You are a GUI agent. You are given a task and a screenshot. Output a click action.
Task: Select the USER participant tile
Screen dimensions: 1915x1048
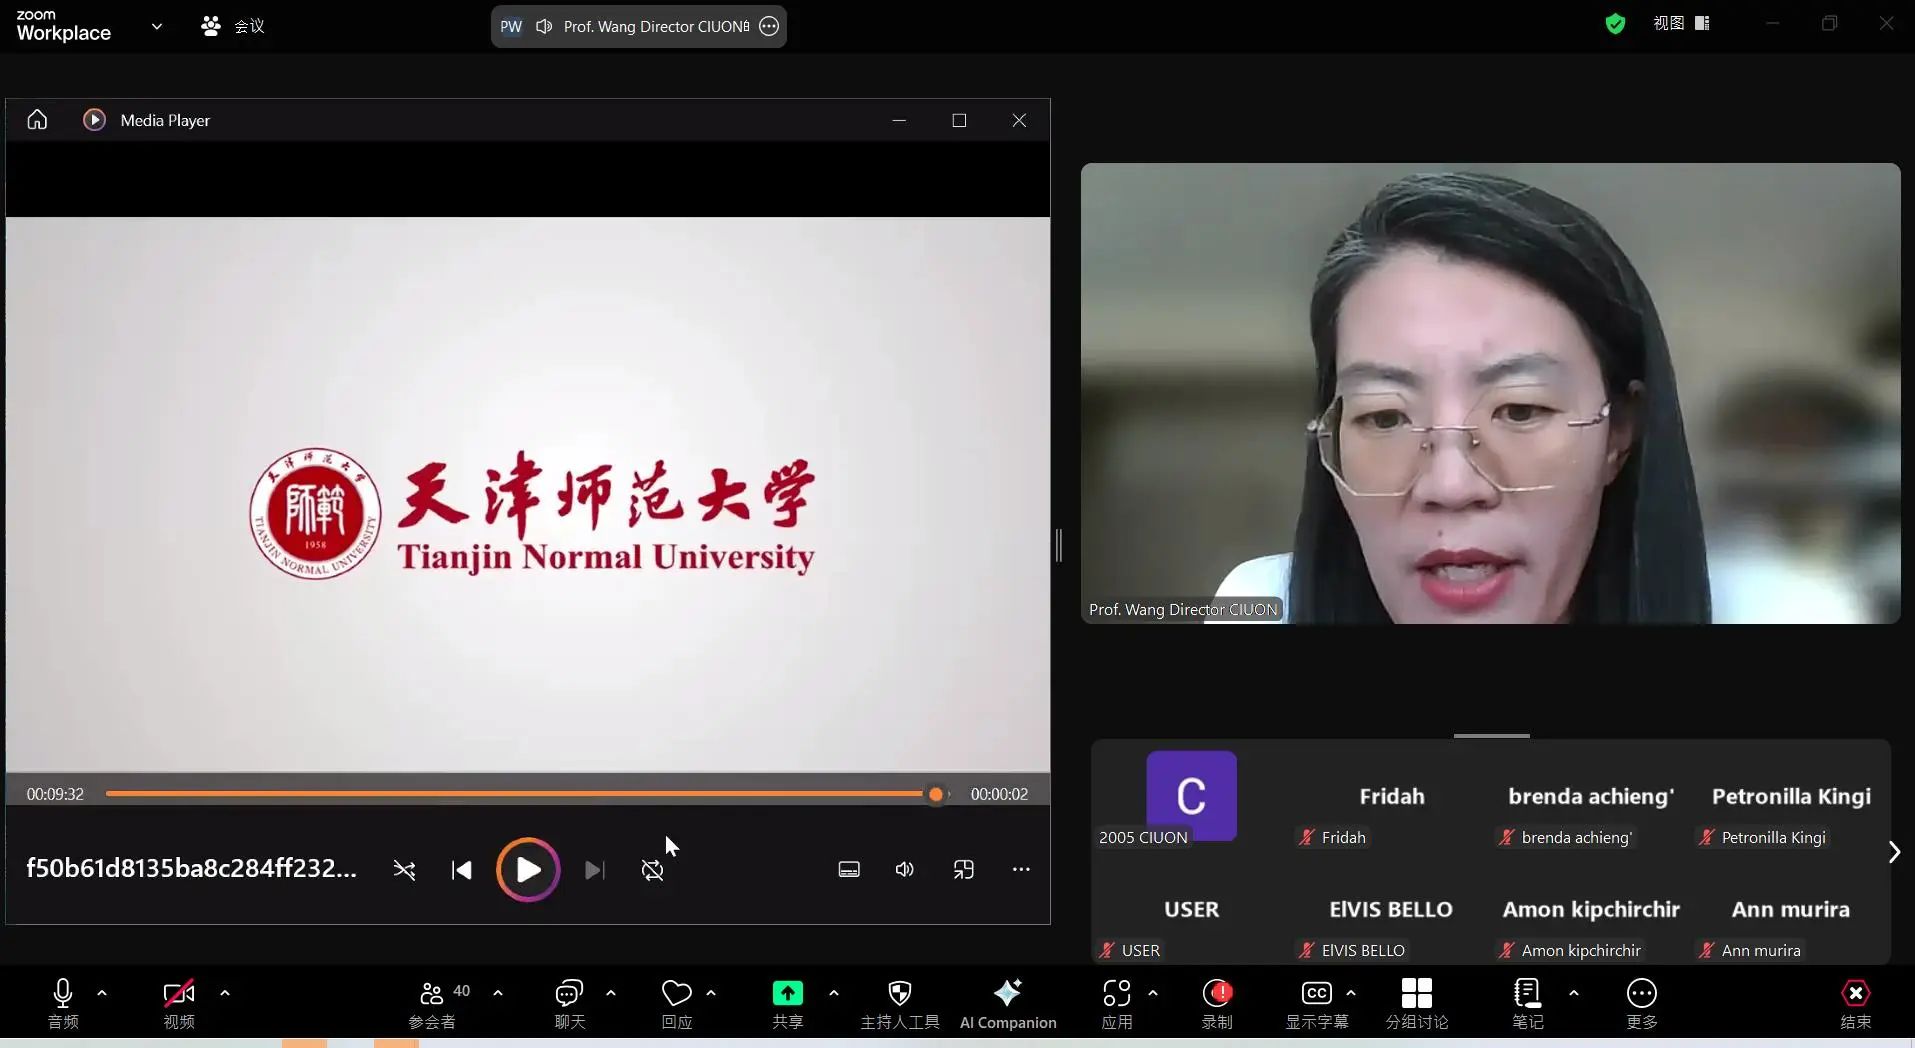point(1191,910)
